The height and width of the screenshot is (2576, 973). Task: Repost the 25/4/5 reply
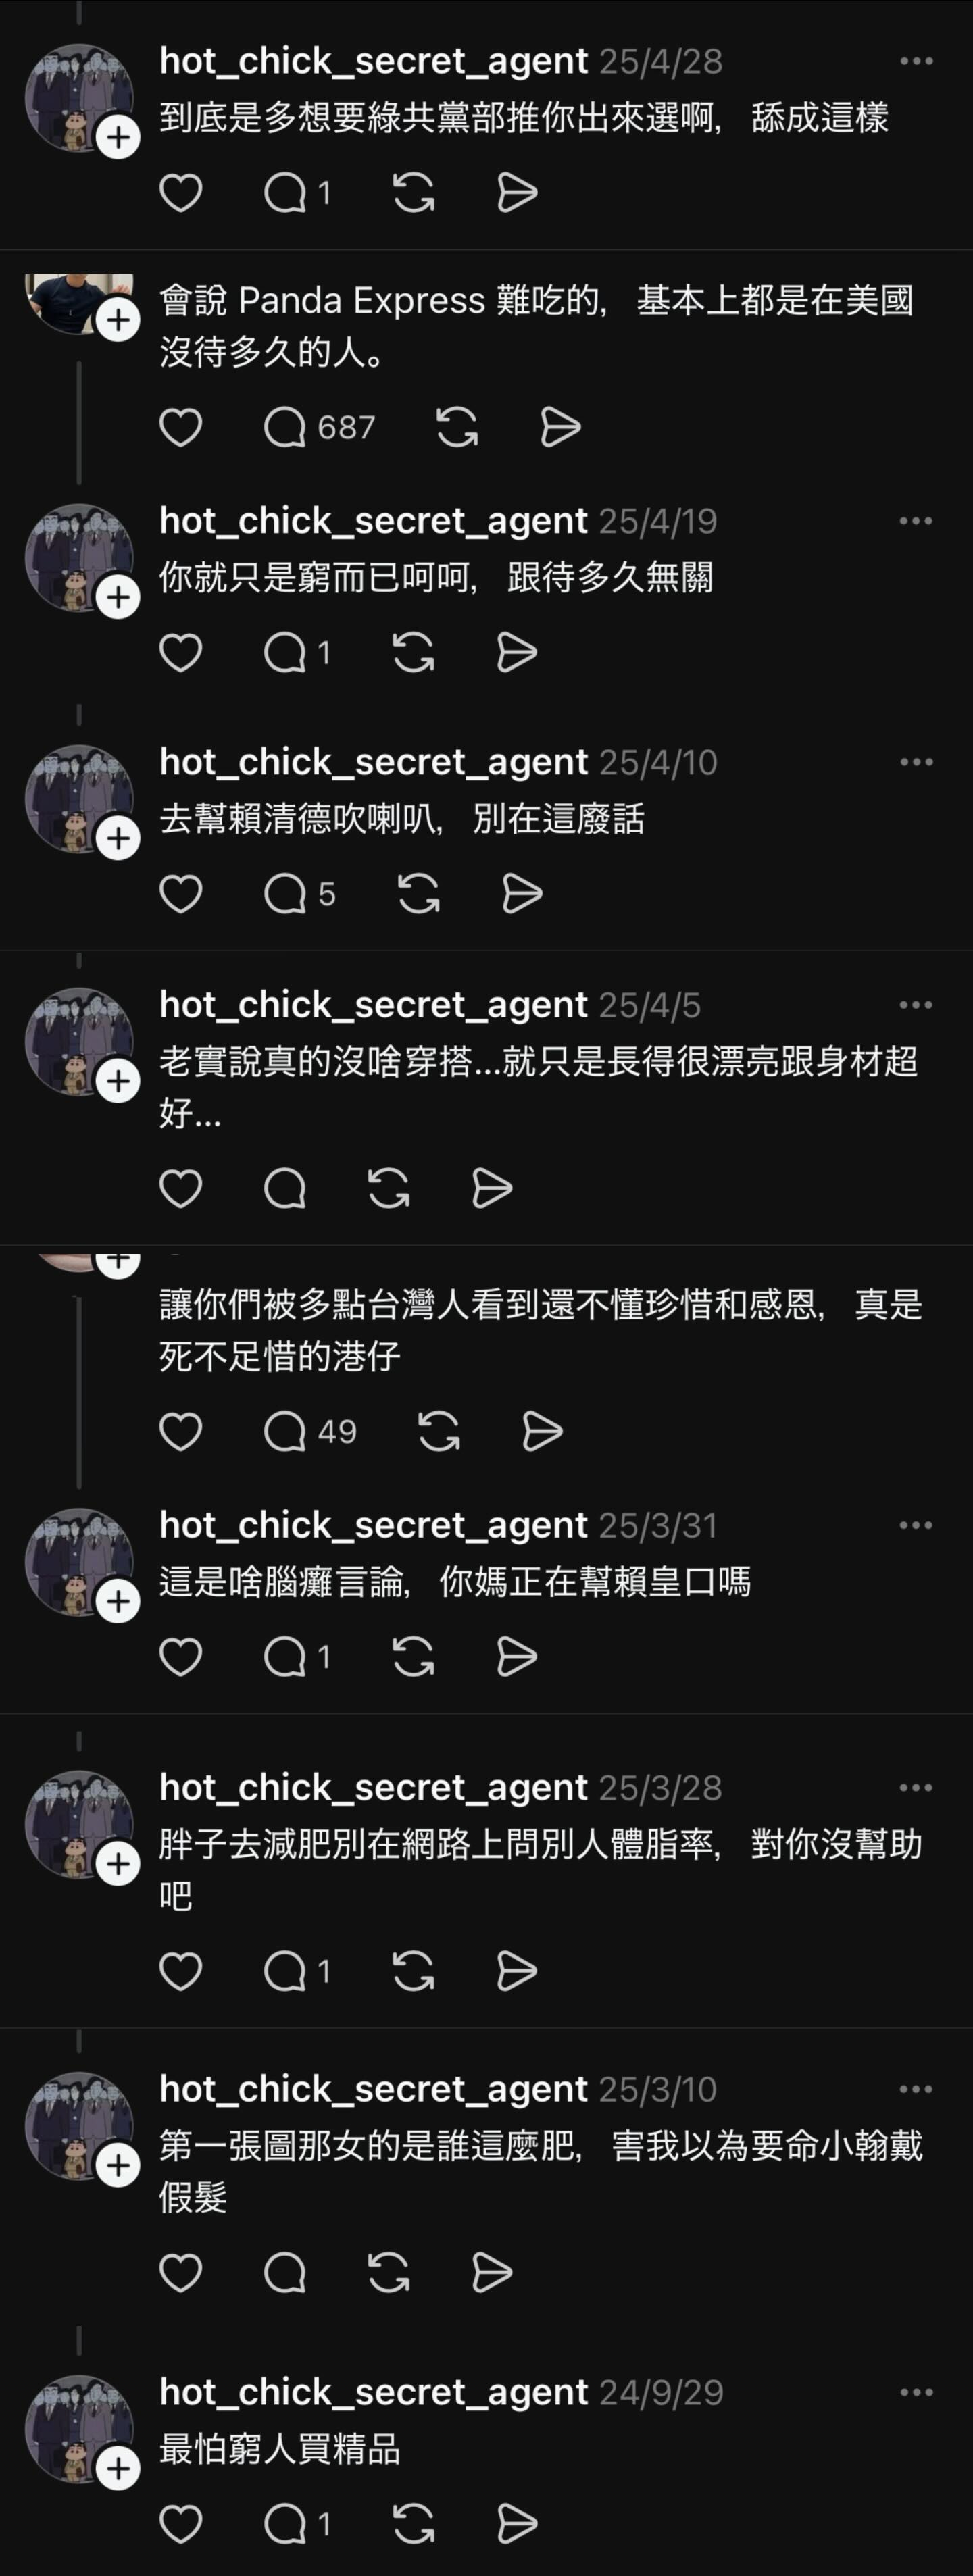point(389,1189)
